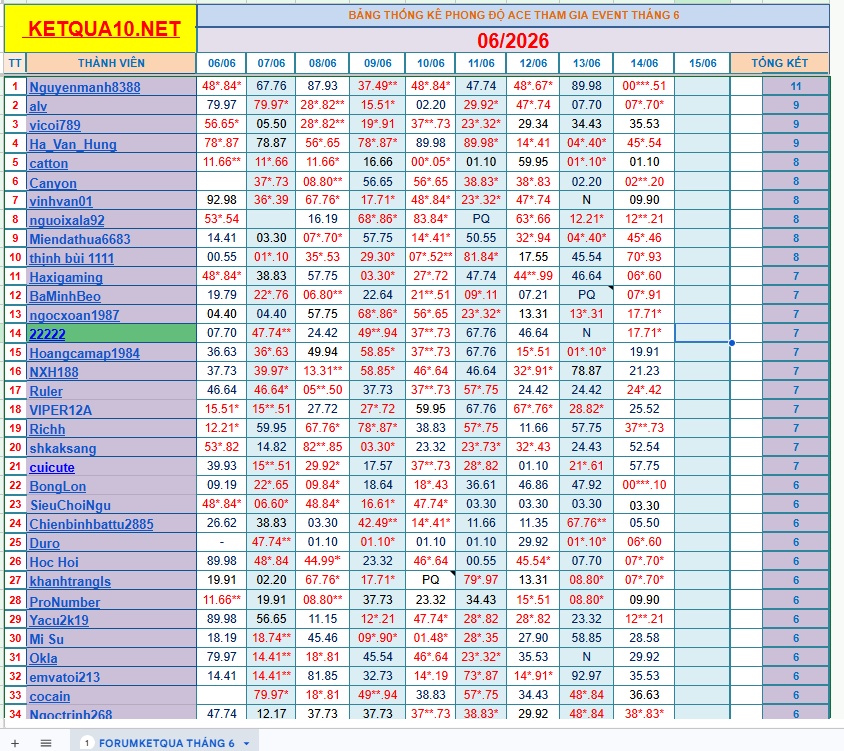
Task: Select the 08/06 date header
Action: (322, 63)
